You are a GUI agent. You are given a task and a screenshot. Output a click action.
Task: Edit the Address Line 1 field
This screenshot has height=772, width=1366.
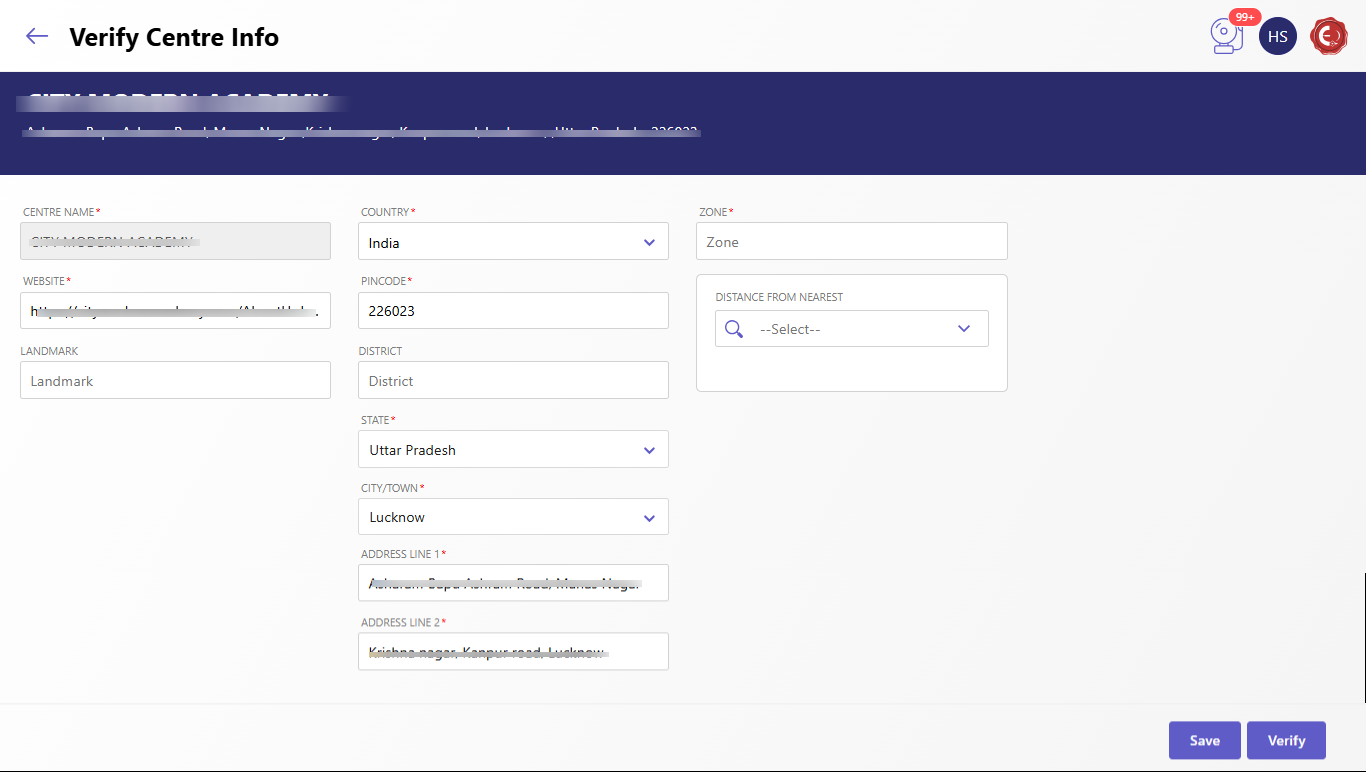click(513, 583)
